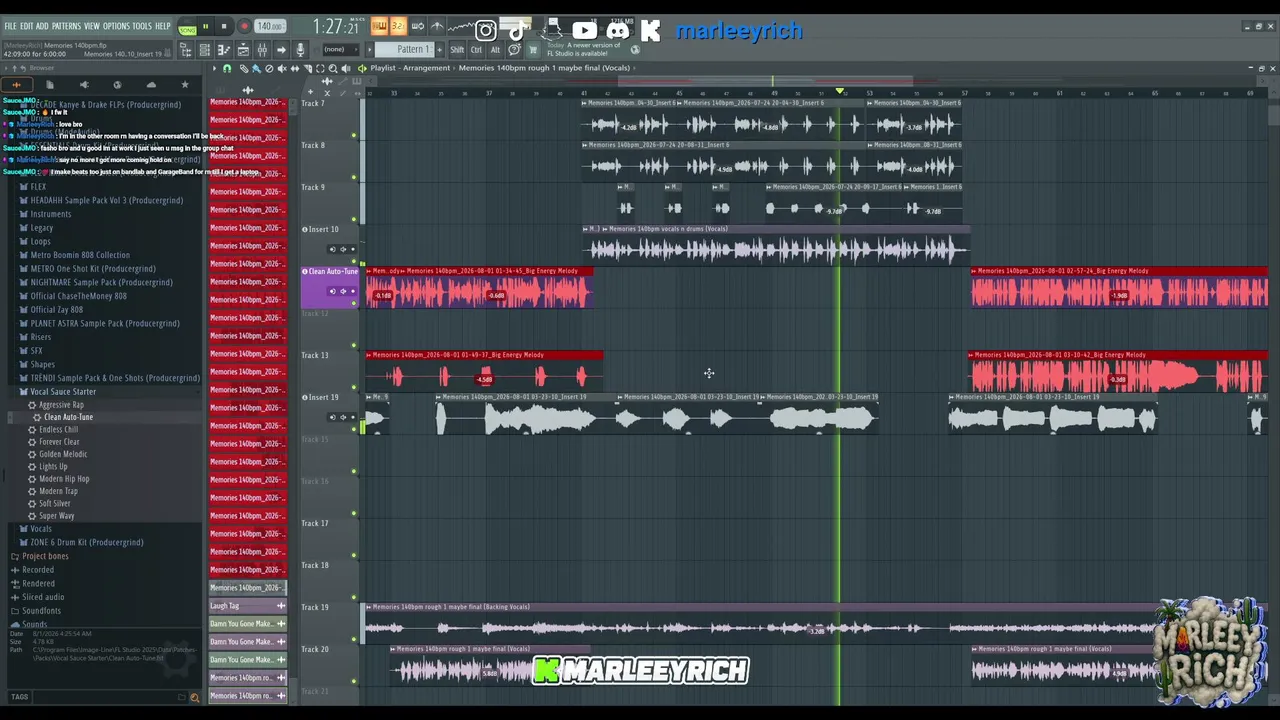
Task: Mute Track 8 using its green LED
Action: [x=354, y=177]
